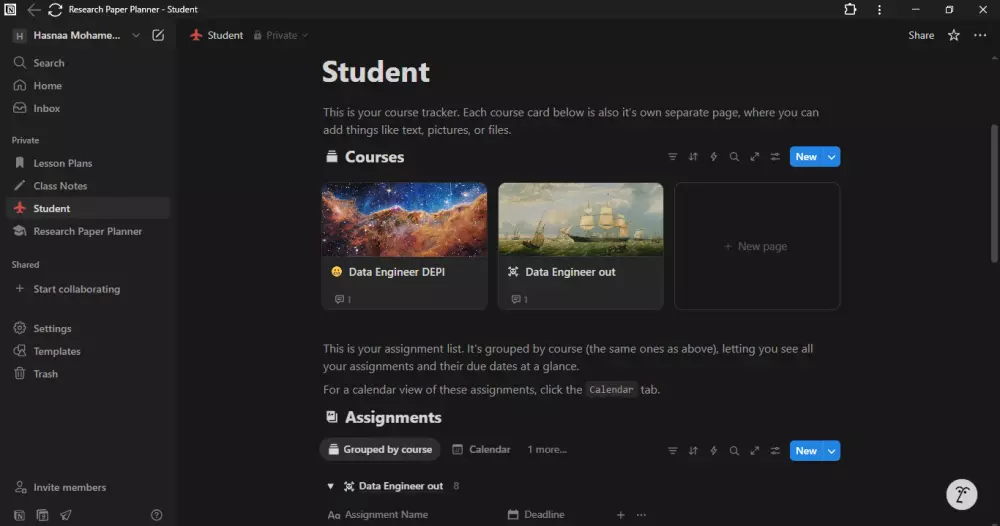Viewport: 1000px width, 526px height.
Task: Click the Student breadcrumb
Action: [x=216, y=35]
